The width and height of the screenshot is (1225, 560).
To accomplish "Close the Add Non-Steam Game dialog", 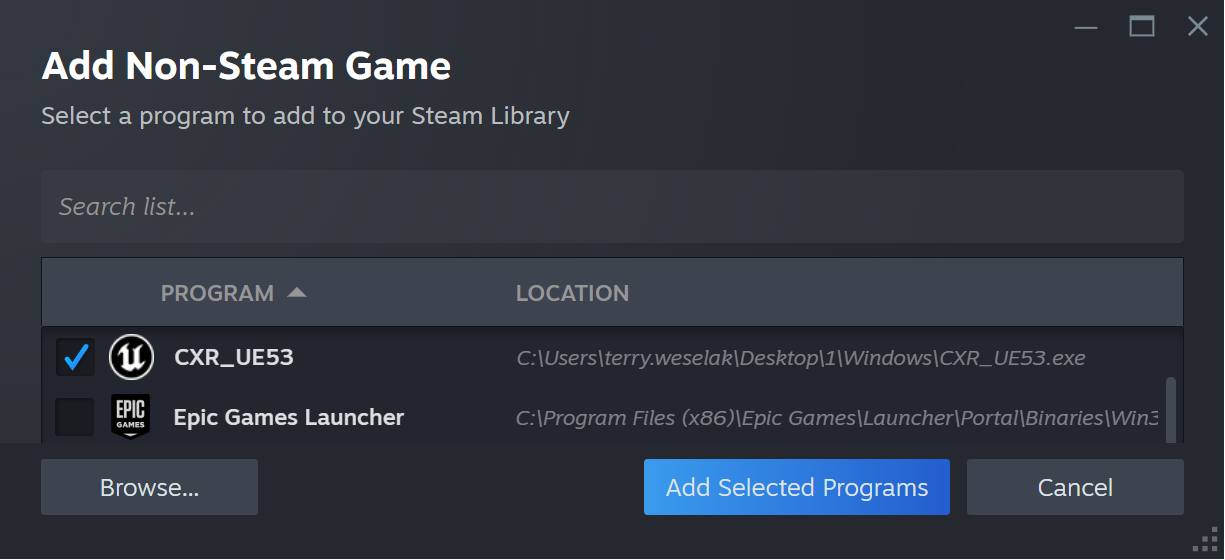I will pyautogui.click(x=1197, y=27).
